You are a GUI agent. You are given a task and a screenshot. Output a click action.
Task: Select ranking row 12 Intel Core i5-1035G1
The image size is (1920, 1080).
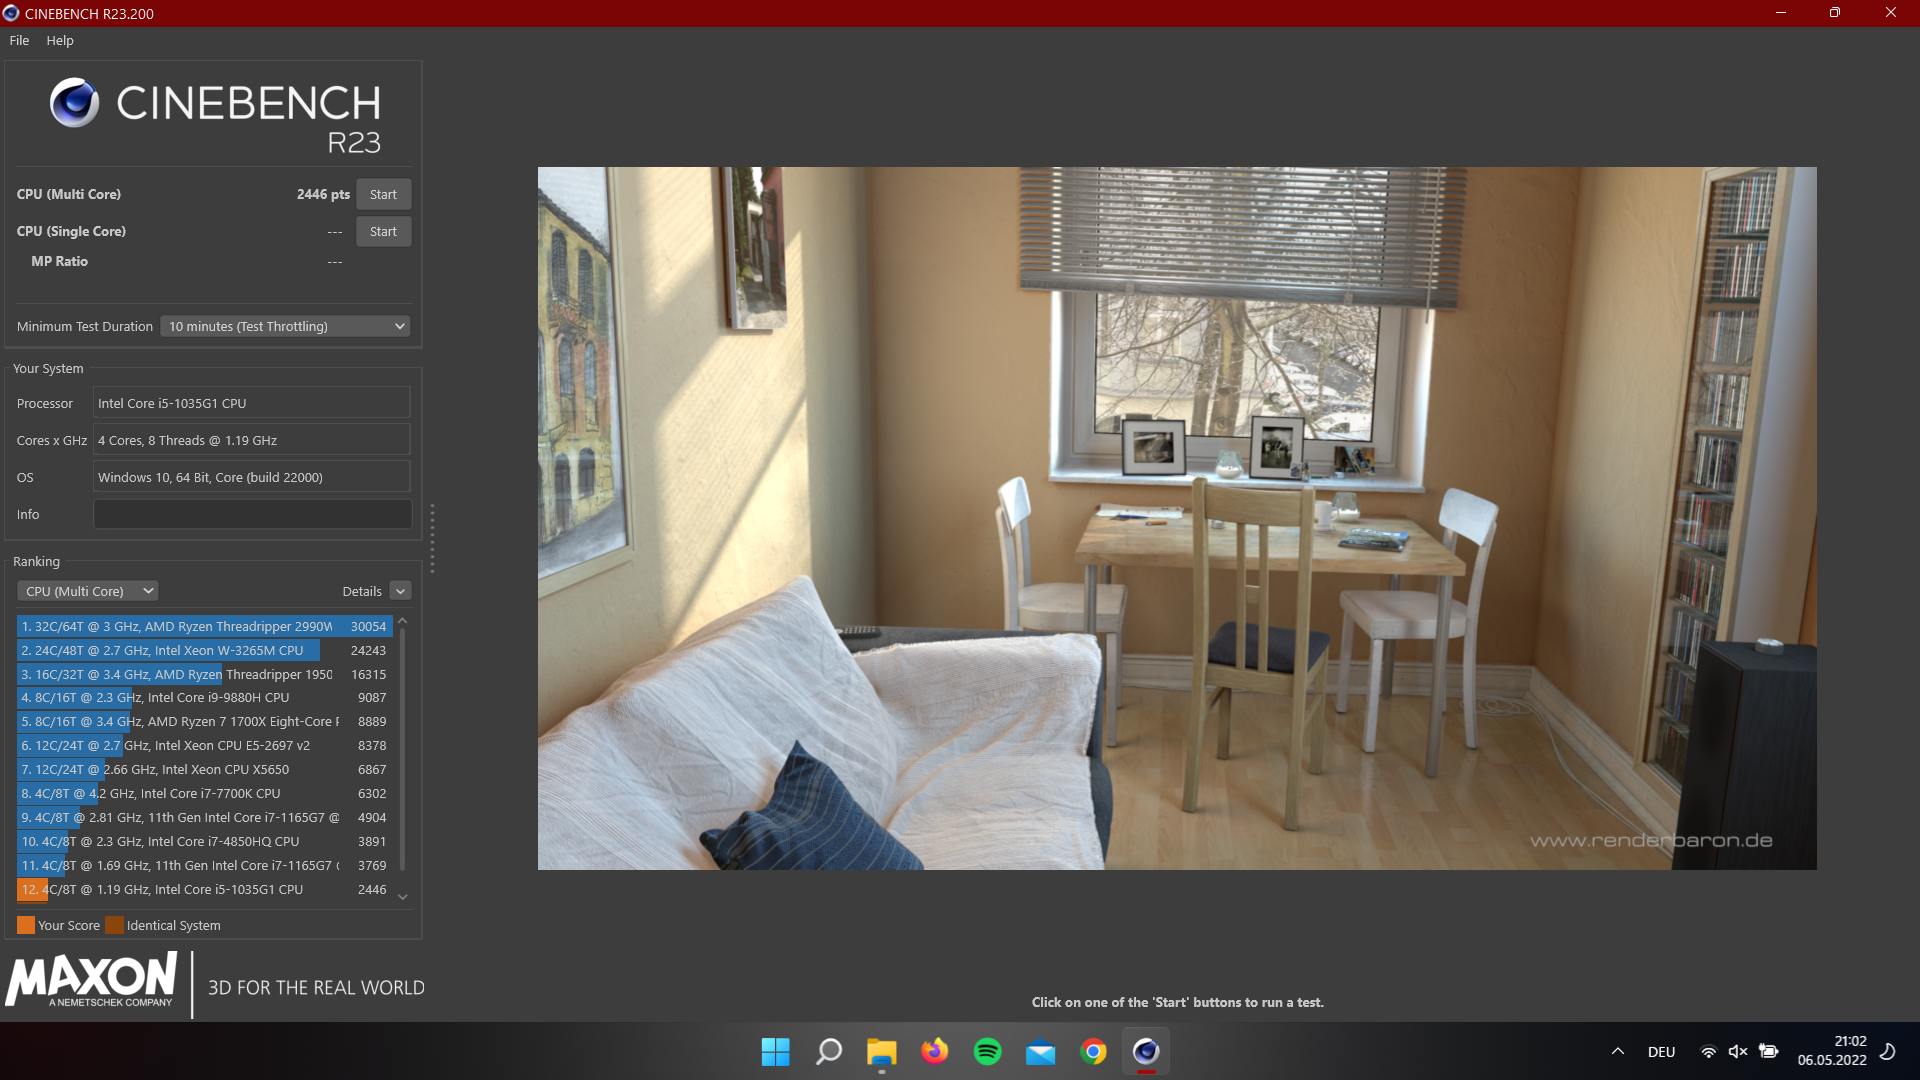click(x=204, y=889)
